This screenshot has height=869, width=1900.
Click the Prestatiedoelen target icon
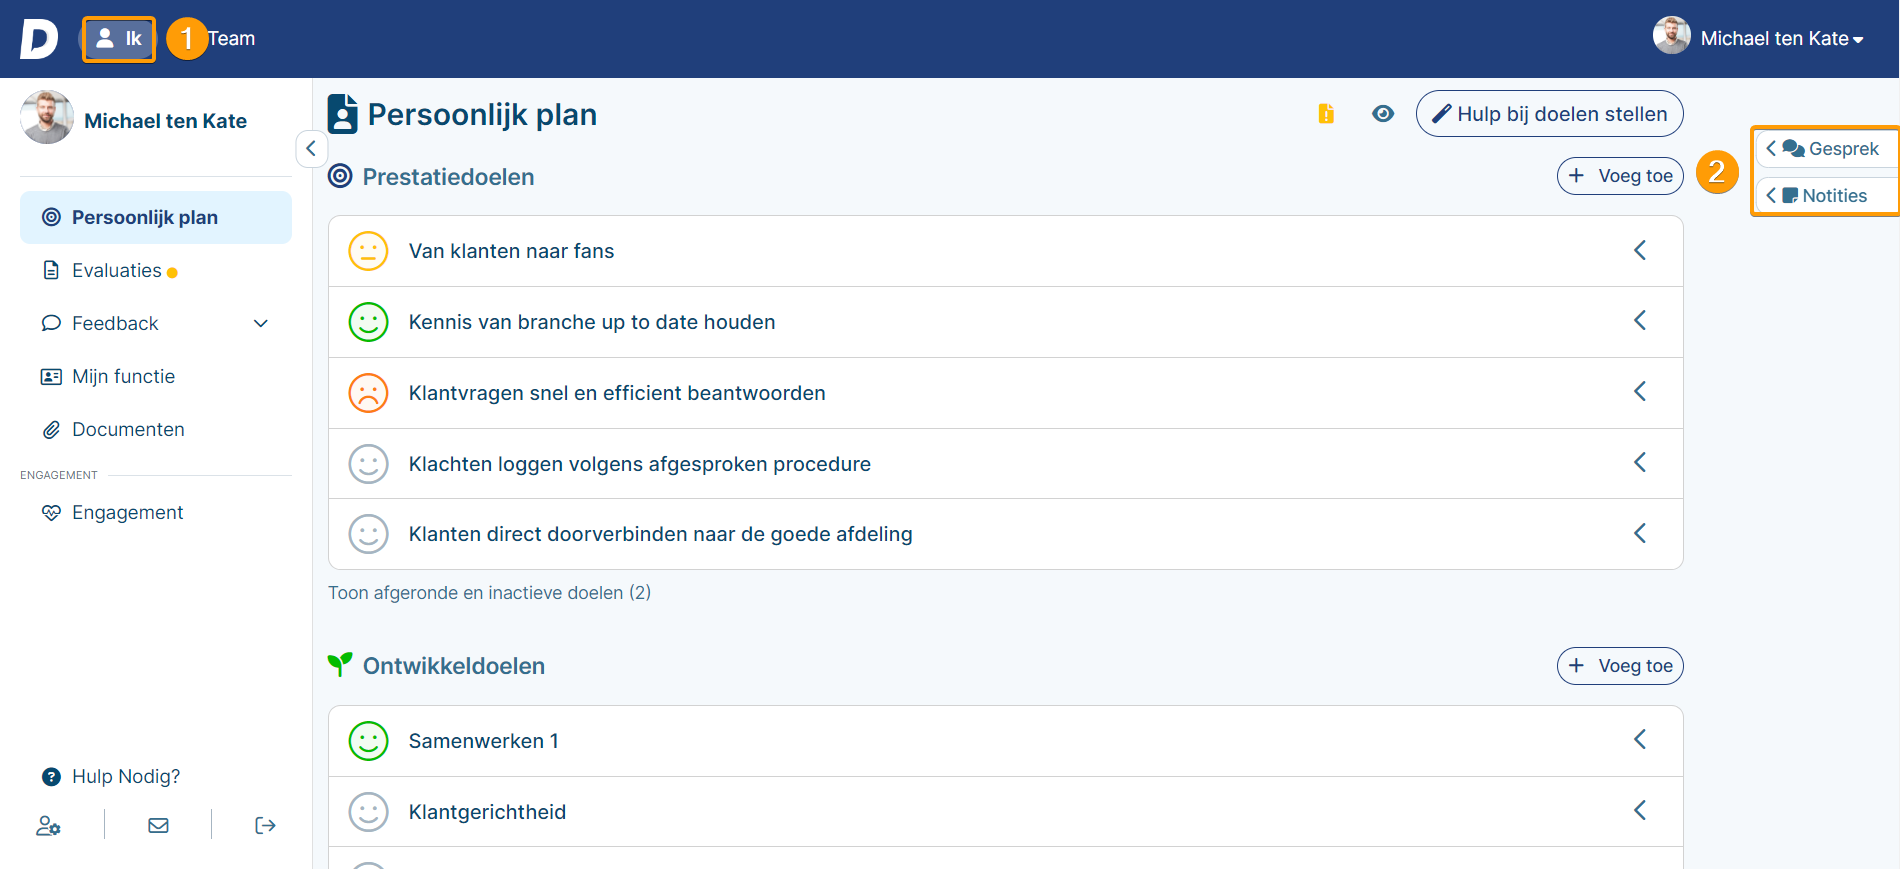pos(340,176)
